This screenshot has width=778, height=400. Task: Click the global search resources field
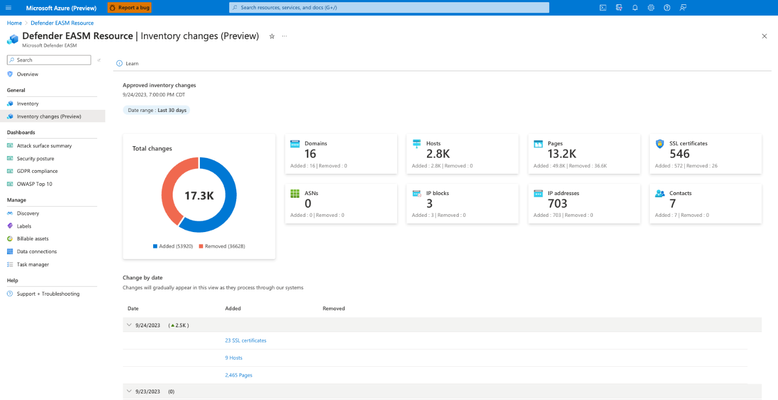pos(389,8)
